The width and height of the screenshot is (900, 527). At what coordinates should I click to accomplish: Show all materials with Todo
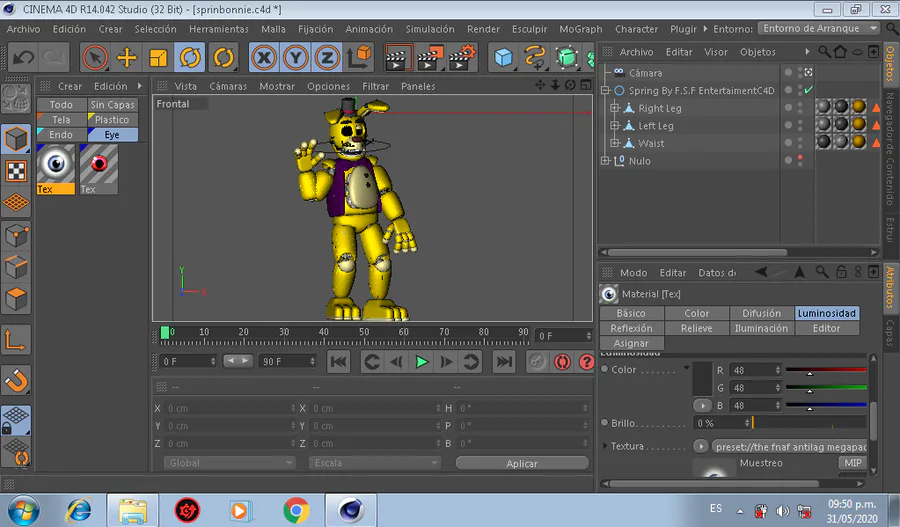tap(61, 104)
